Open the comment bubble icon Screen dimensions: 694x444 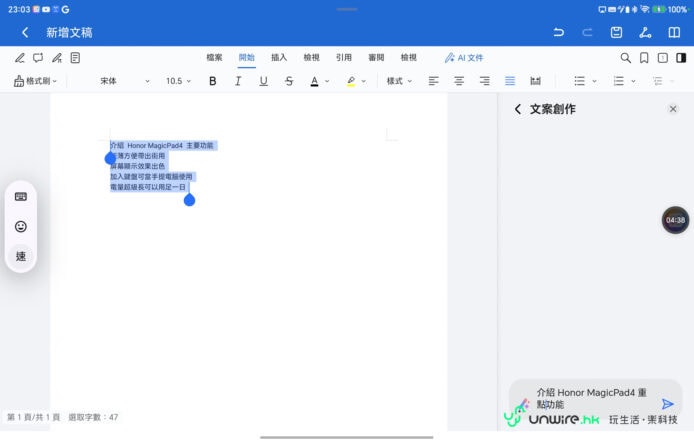coord(38,58)
